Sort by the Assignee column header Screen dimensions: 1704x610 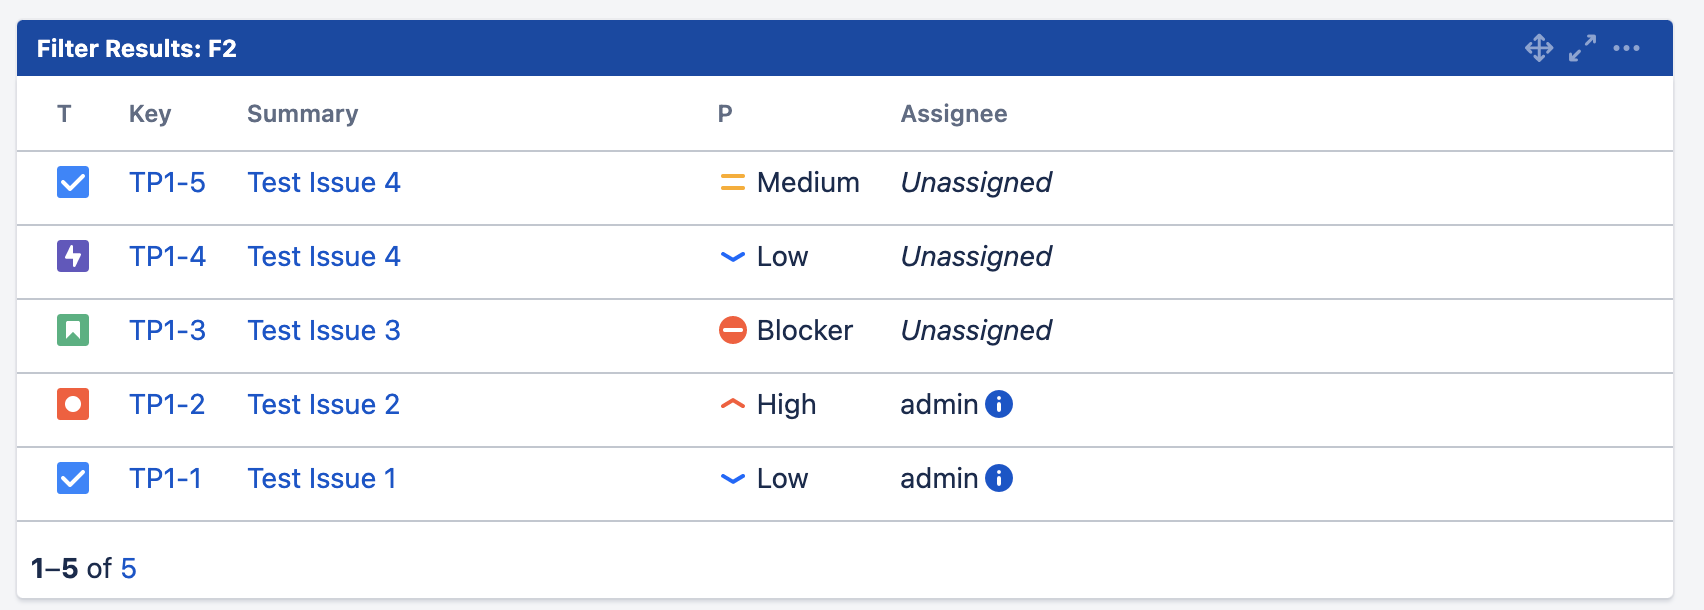click(953, 114)
